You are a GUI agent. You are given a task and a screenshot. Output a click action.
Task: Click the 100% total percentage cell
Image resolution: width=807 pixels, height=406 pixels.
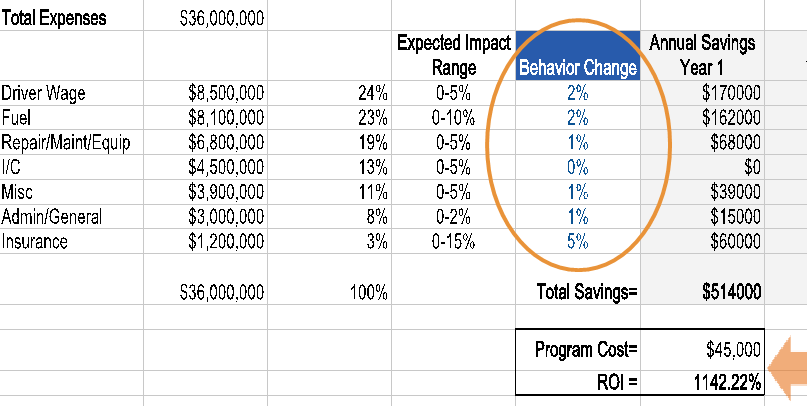tap(369, 293)
